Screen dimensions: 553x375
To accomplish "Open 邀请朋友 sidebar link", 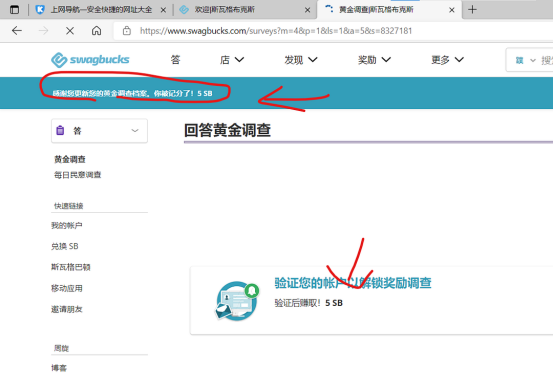I will tap(67, 309).
